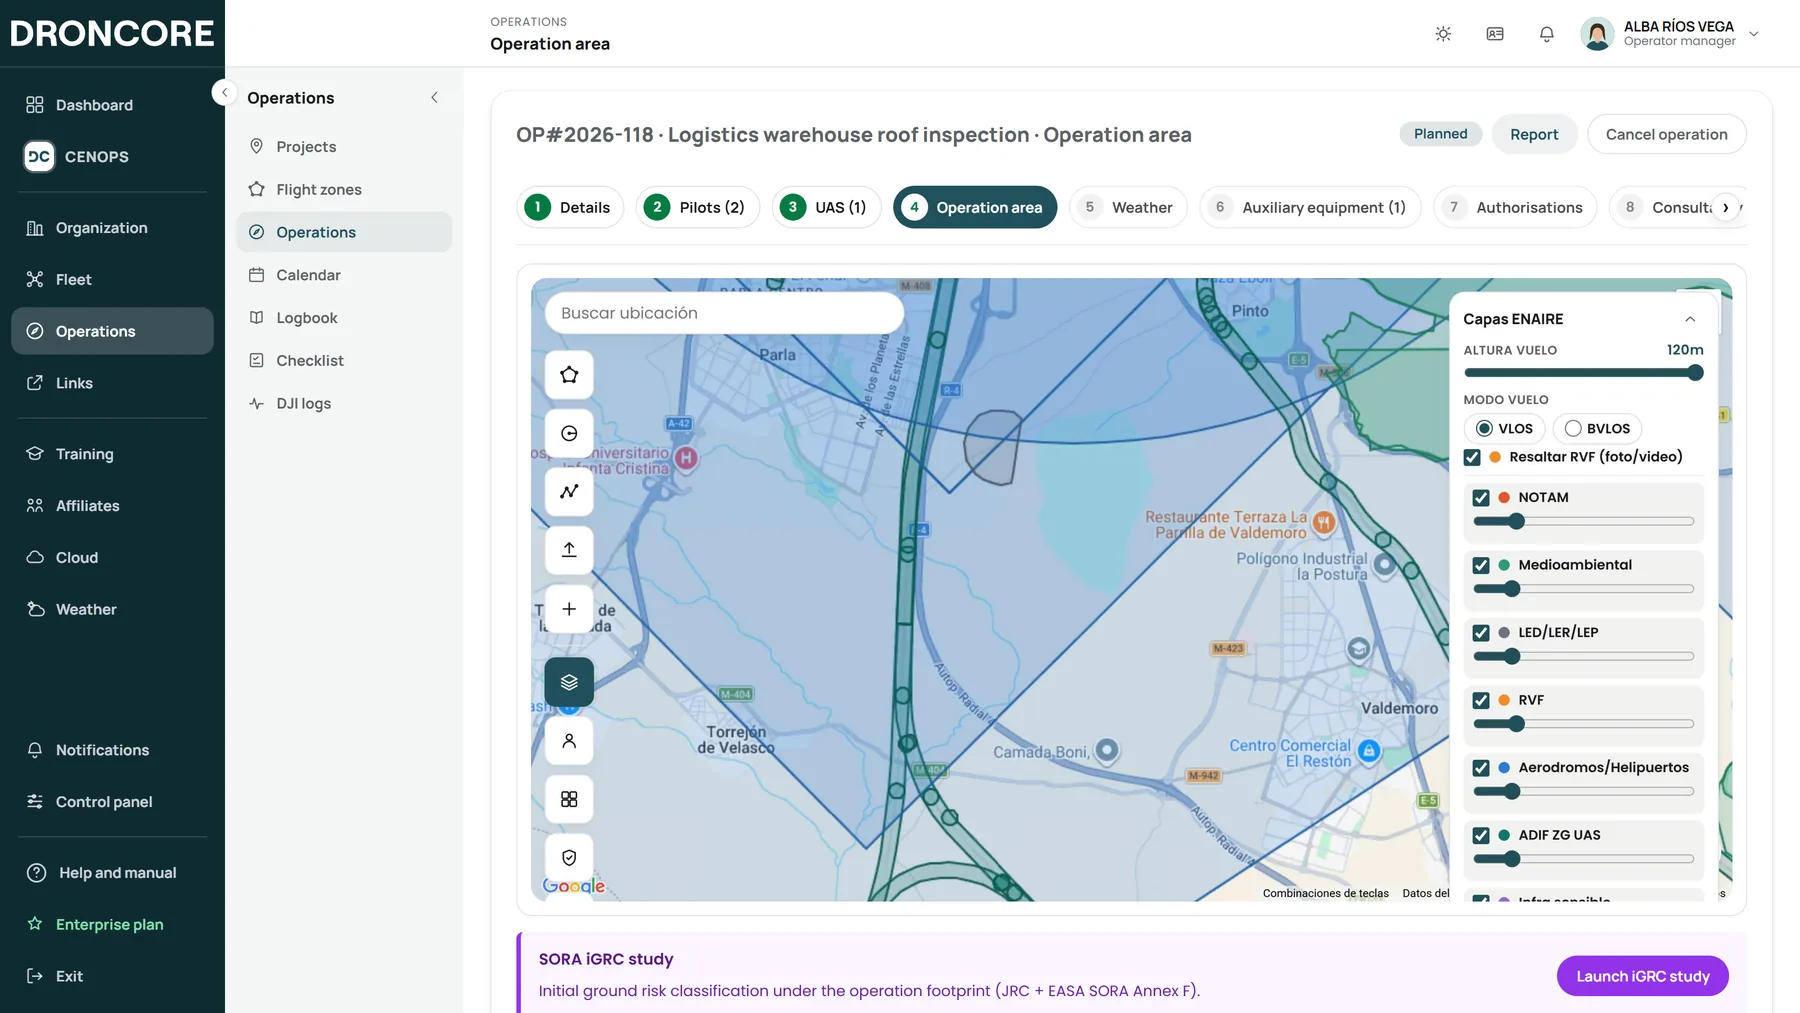Uncheck the Medioambiental layer checkbox
1800x1013 pixels.
pyautogui.click(x=1481, y=565)
